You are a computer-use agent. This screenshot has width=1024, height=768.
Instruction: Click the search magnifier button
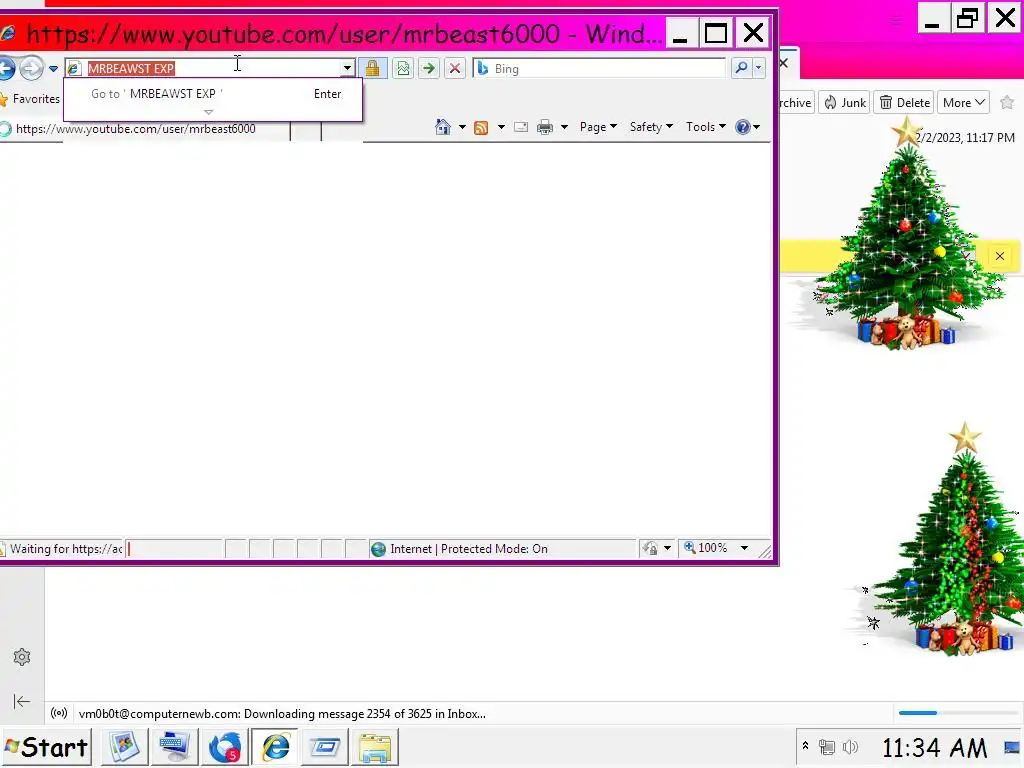click(741, 68)
